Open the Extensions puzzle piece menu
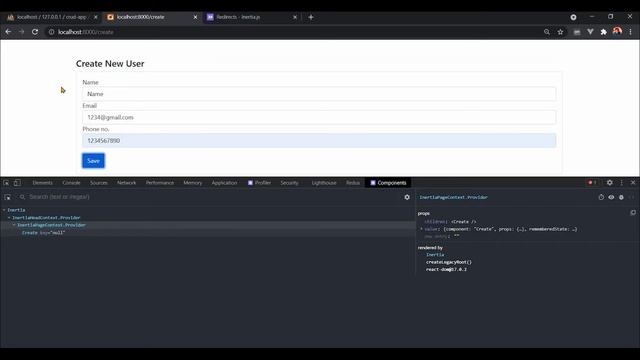Screen dimensions: 640x360 pyautogui.click(x=604, y=32)
